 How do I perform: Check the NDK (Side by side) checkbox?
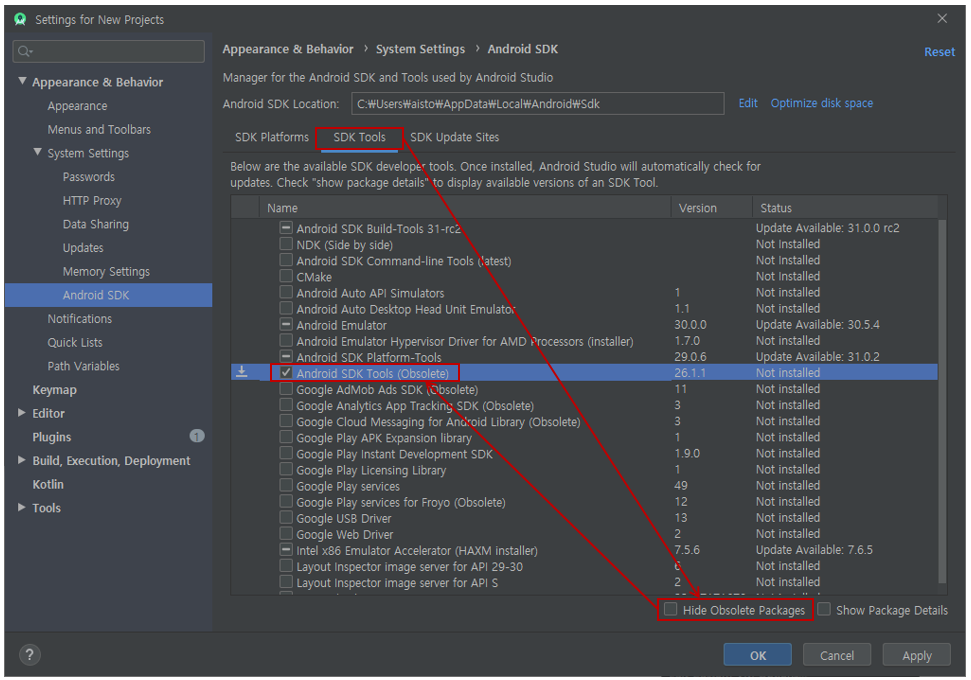tap(285, 243)
